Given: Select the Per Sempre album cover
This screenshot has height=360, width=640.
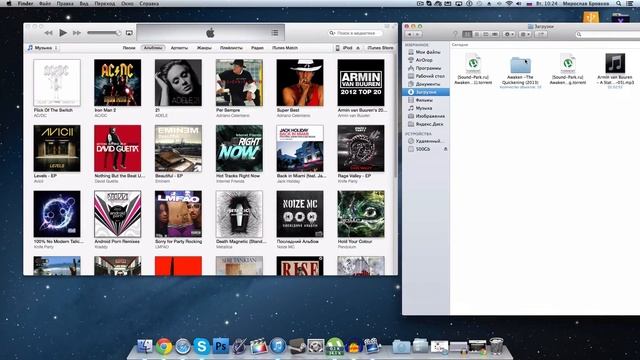Looking at the screenshot, I should click(239, 82).
